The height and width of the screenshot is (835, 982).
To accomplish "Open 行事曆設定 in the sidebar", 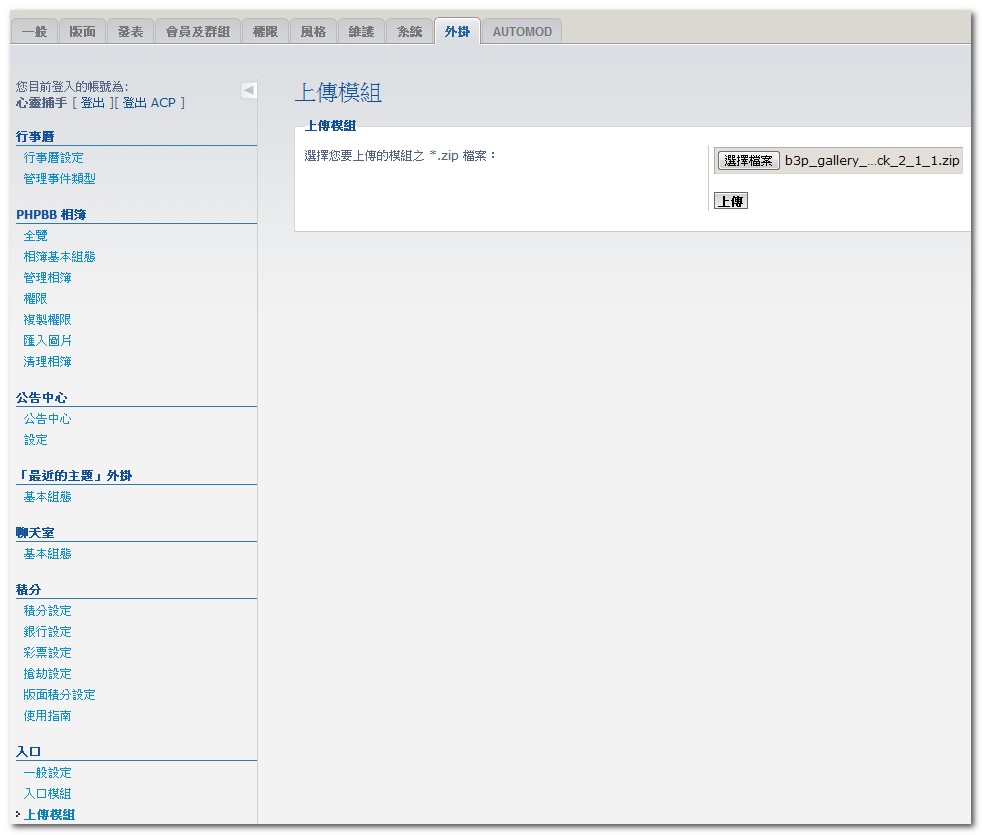I will pos(54,158).
